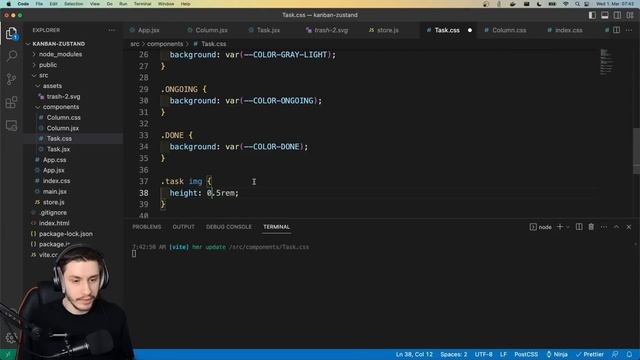Click components in the breadcrumb path
640x360 pixels.
pos(165,44)
